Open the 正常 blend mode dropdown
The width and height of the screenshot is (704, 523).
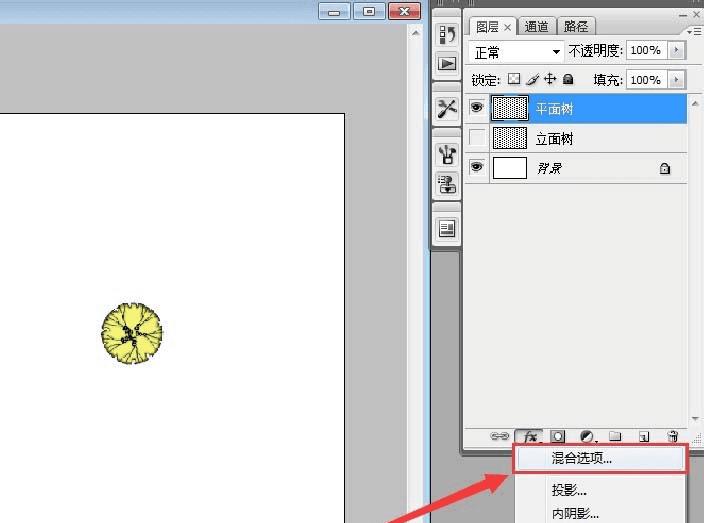click(x=516, y=52)
